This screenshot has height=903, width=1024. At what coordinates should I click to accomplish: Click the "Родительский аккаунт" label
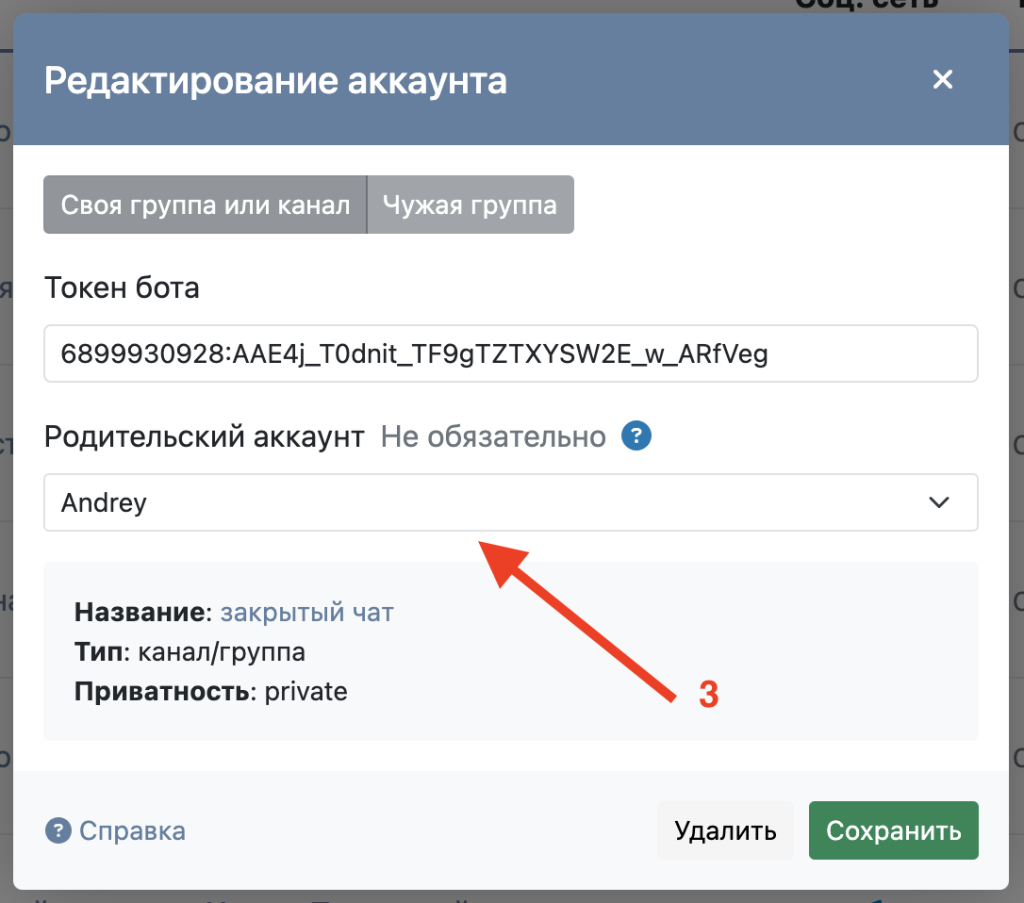click(204, 437)
